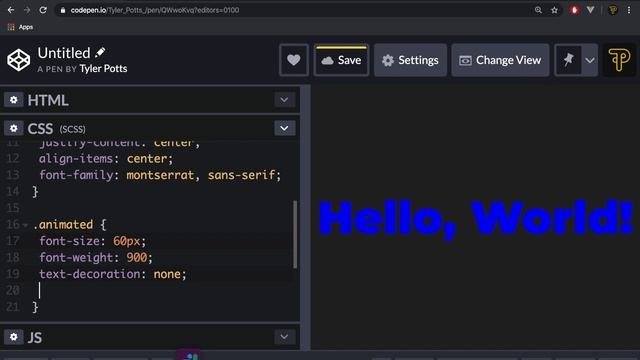Open the CSS editor chevron dropdown
This screenshot has width=640, height=360.
pyautogui.click(x=284, y=129)
